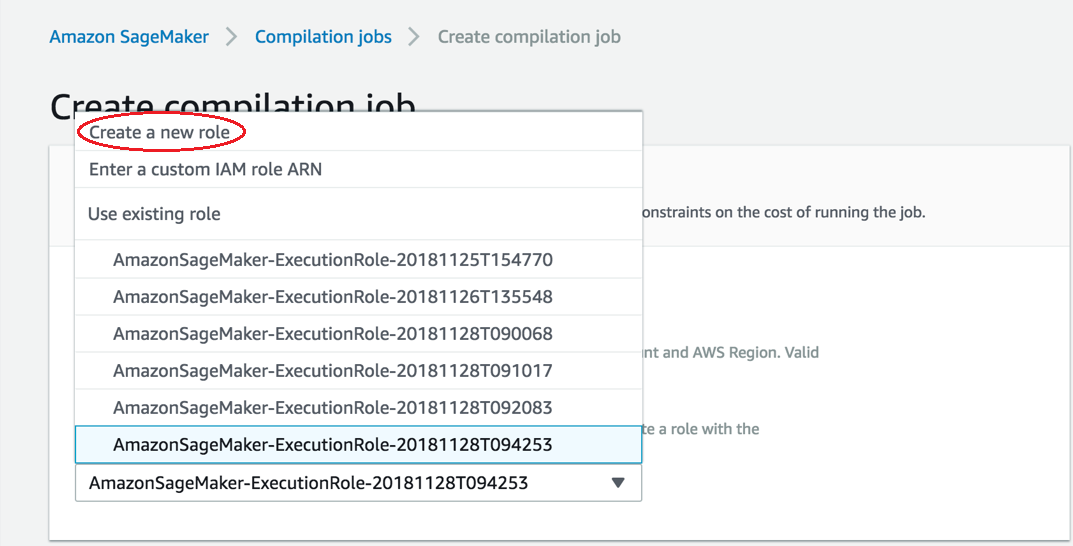Pick role ending in 20181128T092083
Screen dimensions: 1073x546
click(x=332, y=408)
